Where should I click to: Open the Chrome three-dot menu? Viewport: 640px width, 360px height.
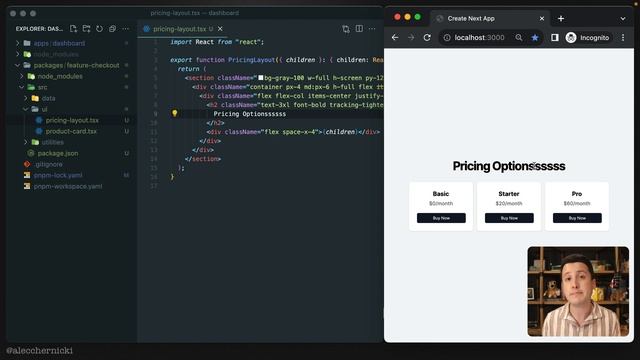[x=623, y=38]
